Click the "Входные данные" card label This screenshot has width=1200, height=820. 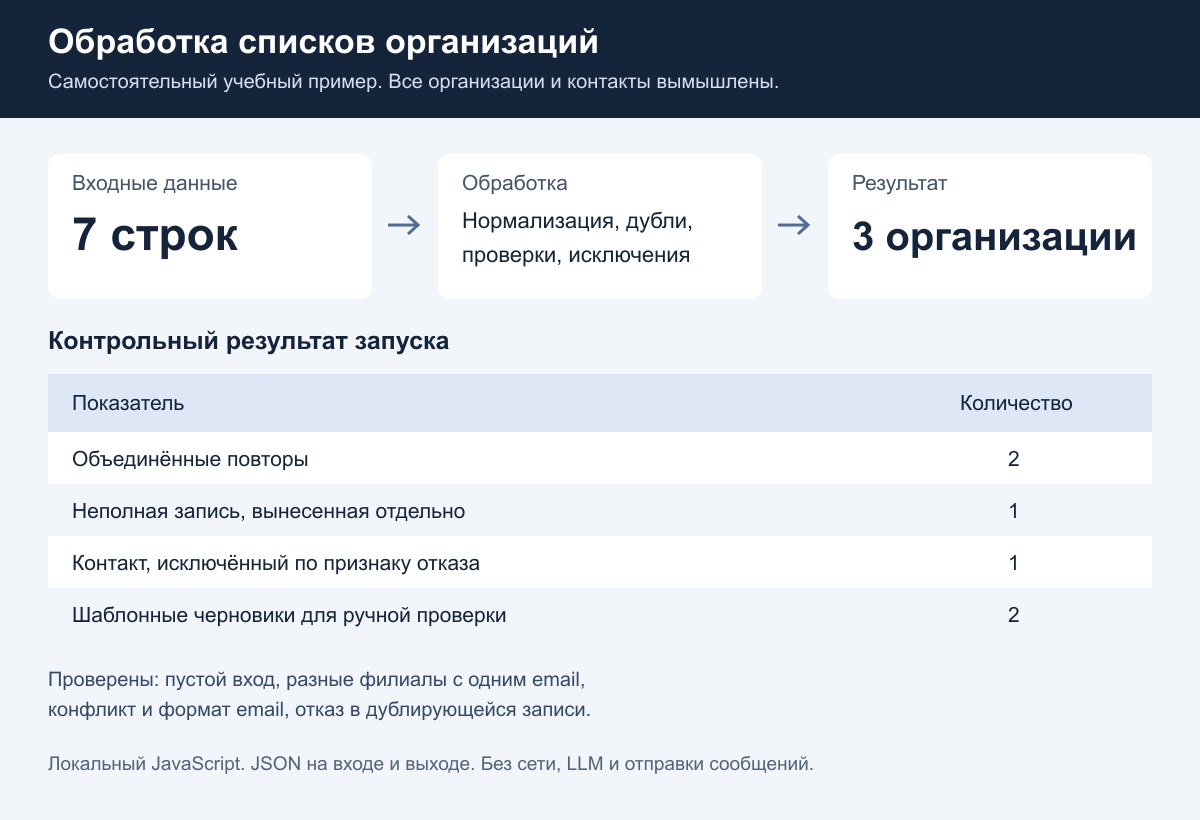coord(155,183)
